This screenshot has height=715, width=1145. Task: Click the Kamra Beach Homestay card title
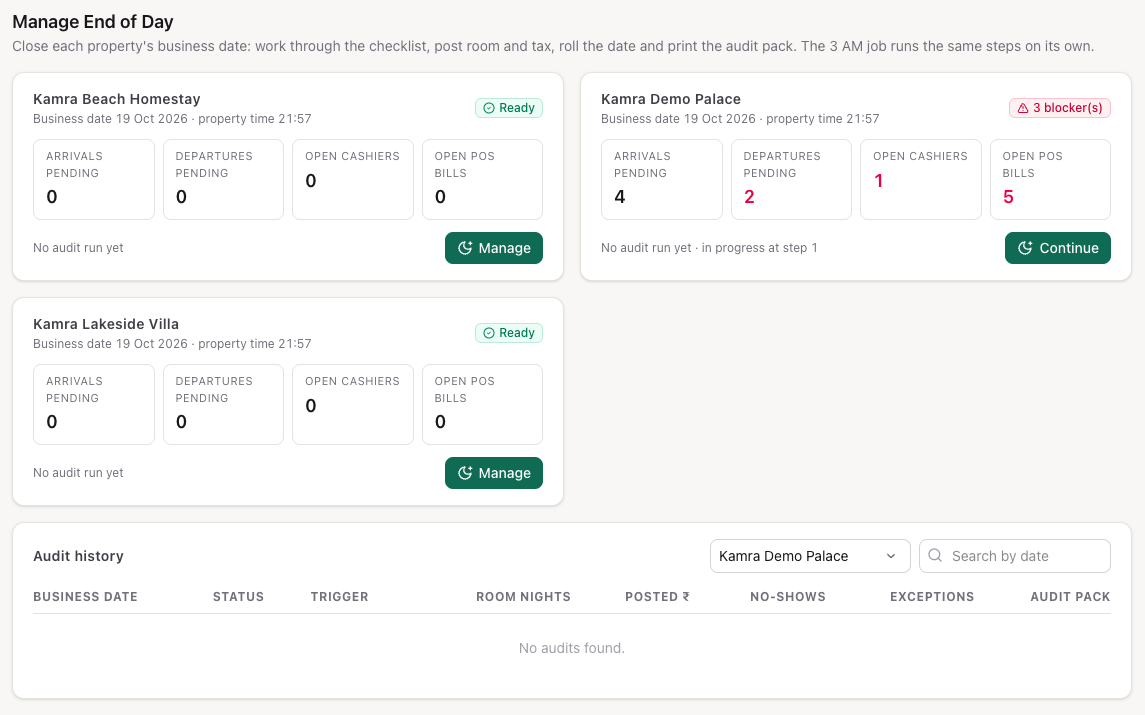coord(117,99)
